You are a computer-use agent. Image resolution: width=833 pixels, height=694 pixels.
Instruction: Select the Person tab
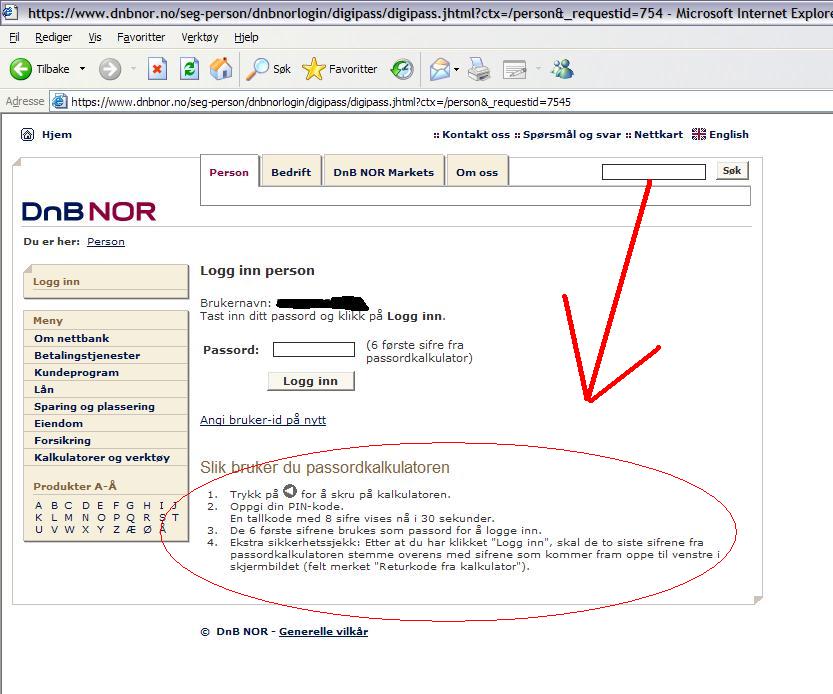click(x=229, y=172)
